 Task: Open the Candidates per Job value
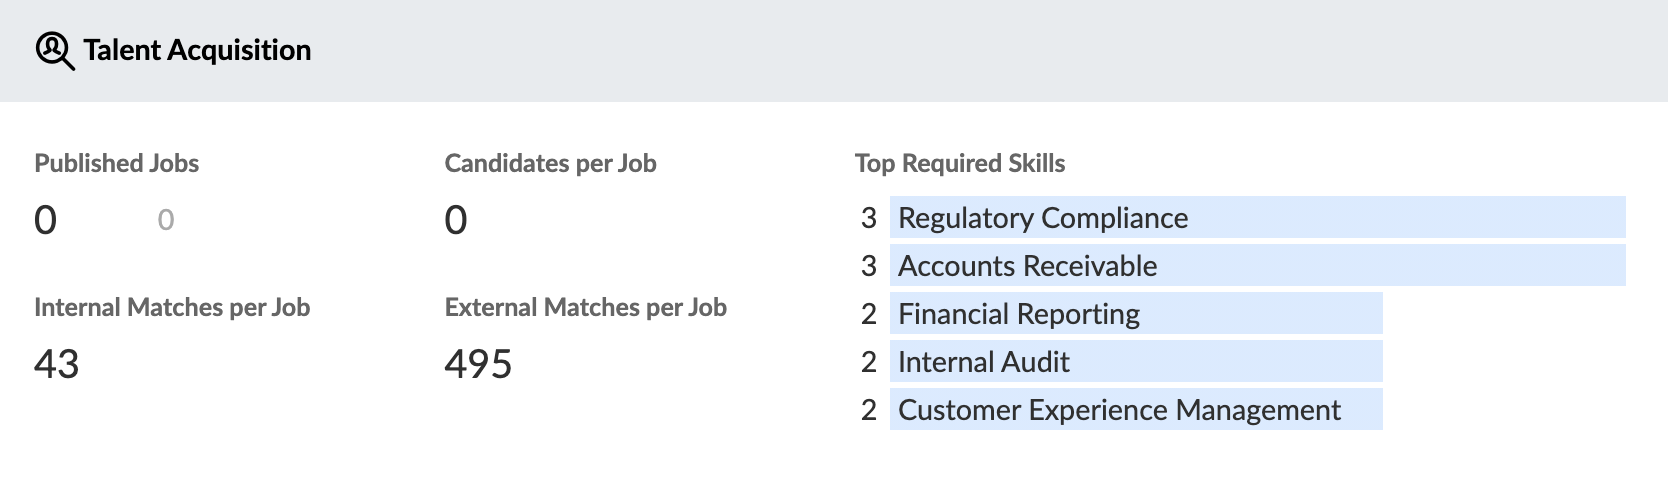456,220
